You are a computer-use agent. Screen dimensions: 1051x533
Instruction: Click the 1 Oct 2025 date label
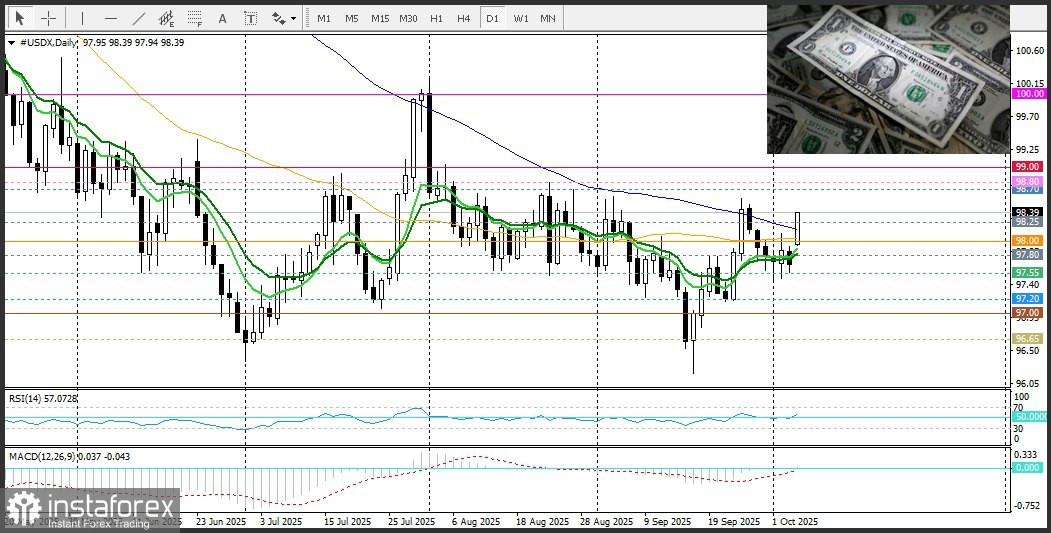point(795,521)
